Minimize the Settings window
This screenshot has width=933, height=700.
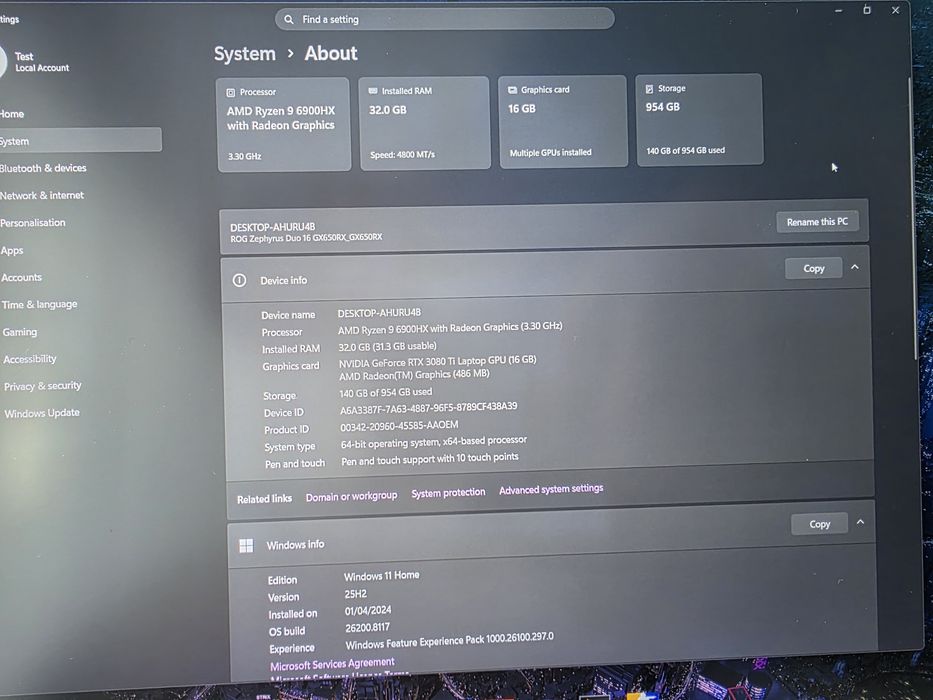838,11
